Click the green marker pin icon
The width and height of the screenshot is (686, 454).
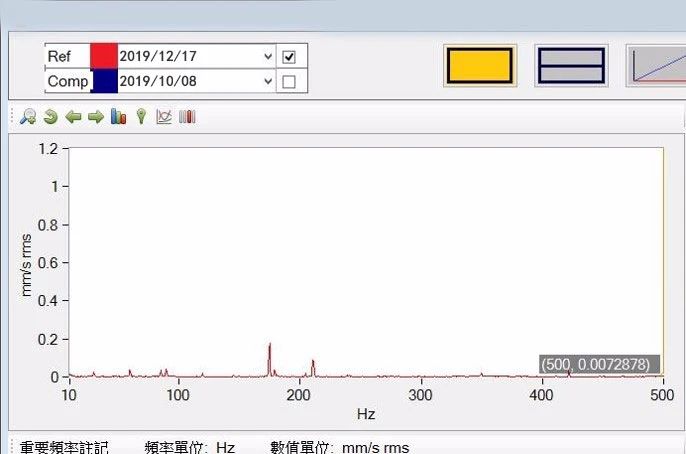point(141,117)
